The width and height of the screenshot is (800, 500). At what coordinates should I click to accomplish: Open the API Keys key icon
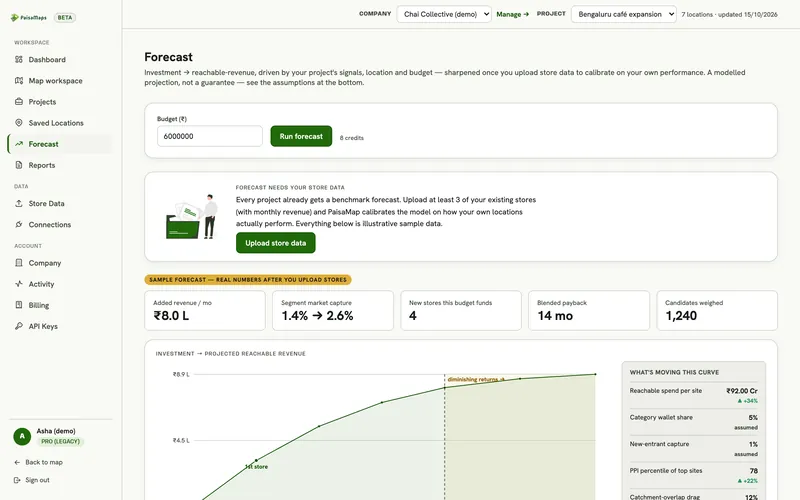point(19,326)
